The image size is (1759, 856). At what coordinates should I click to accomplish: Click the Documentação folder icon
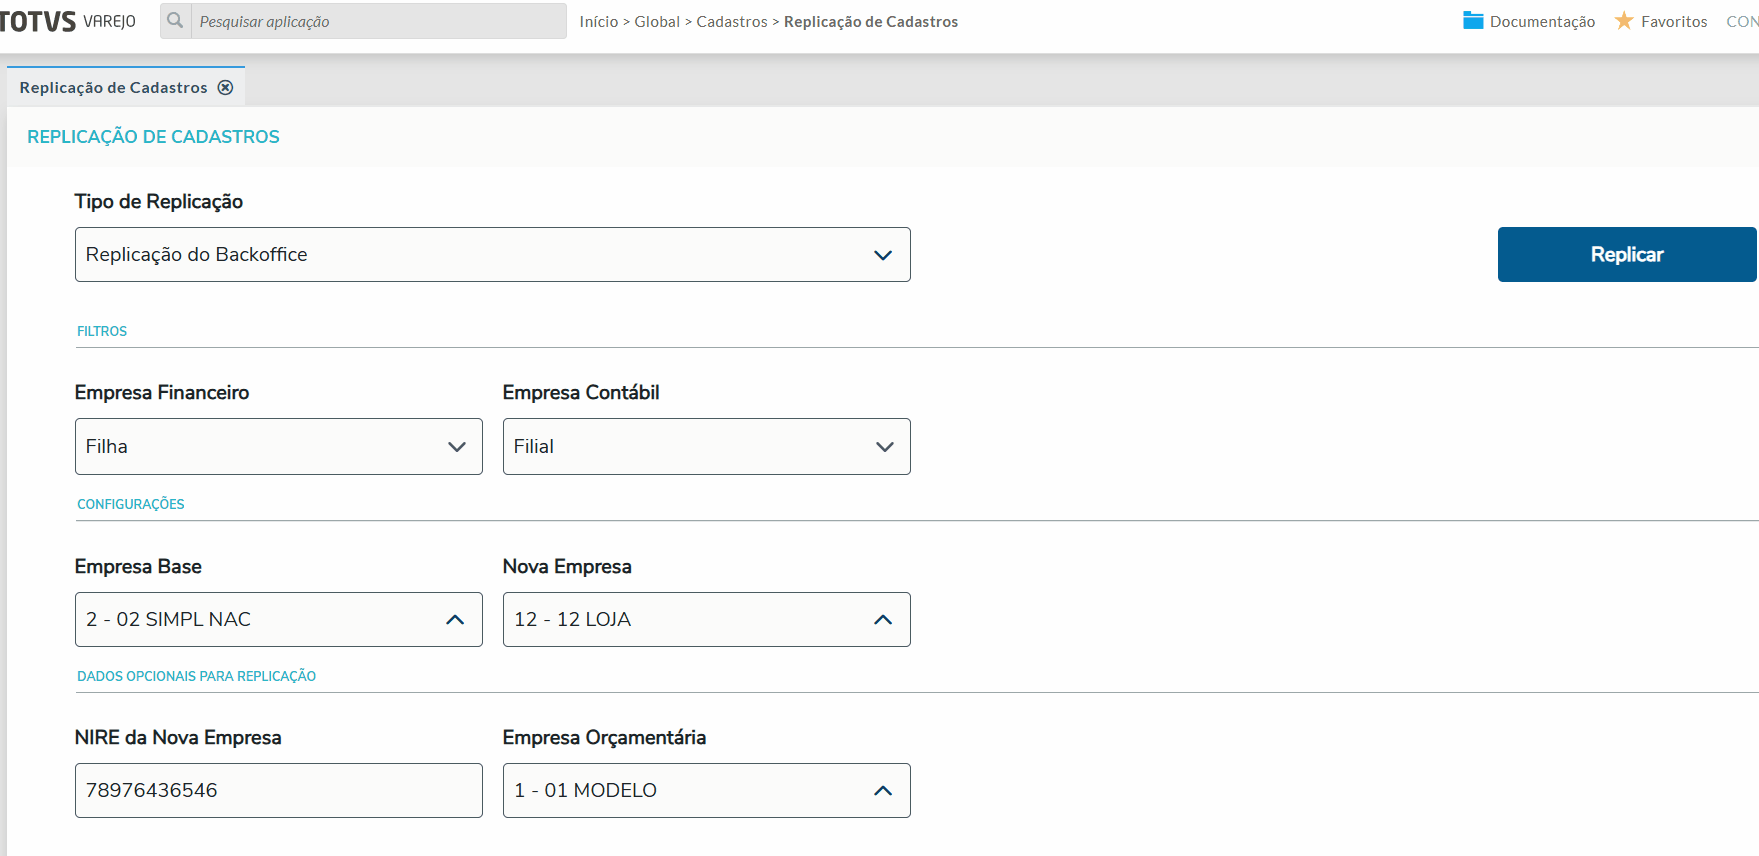(1472, 21)
